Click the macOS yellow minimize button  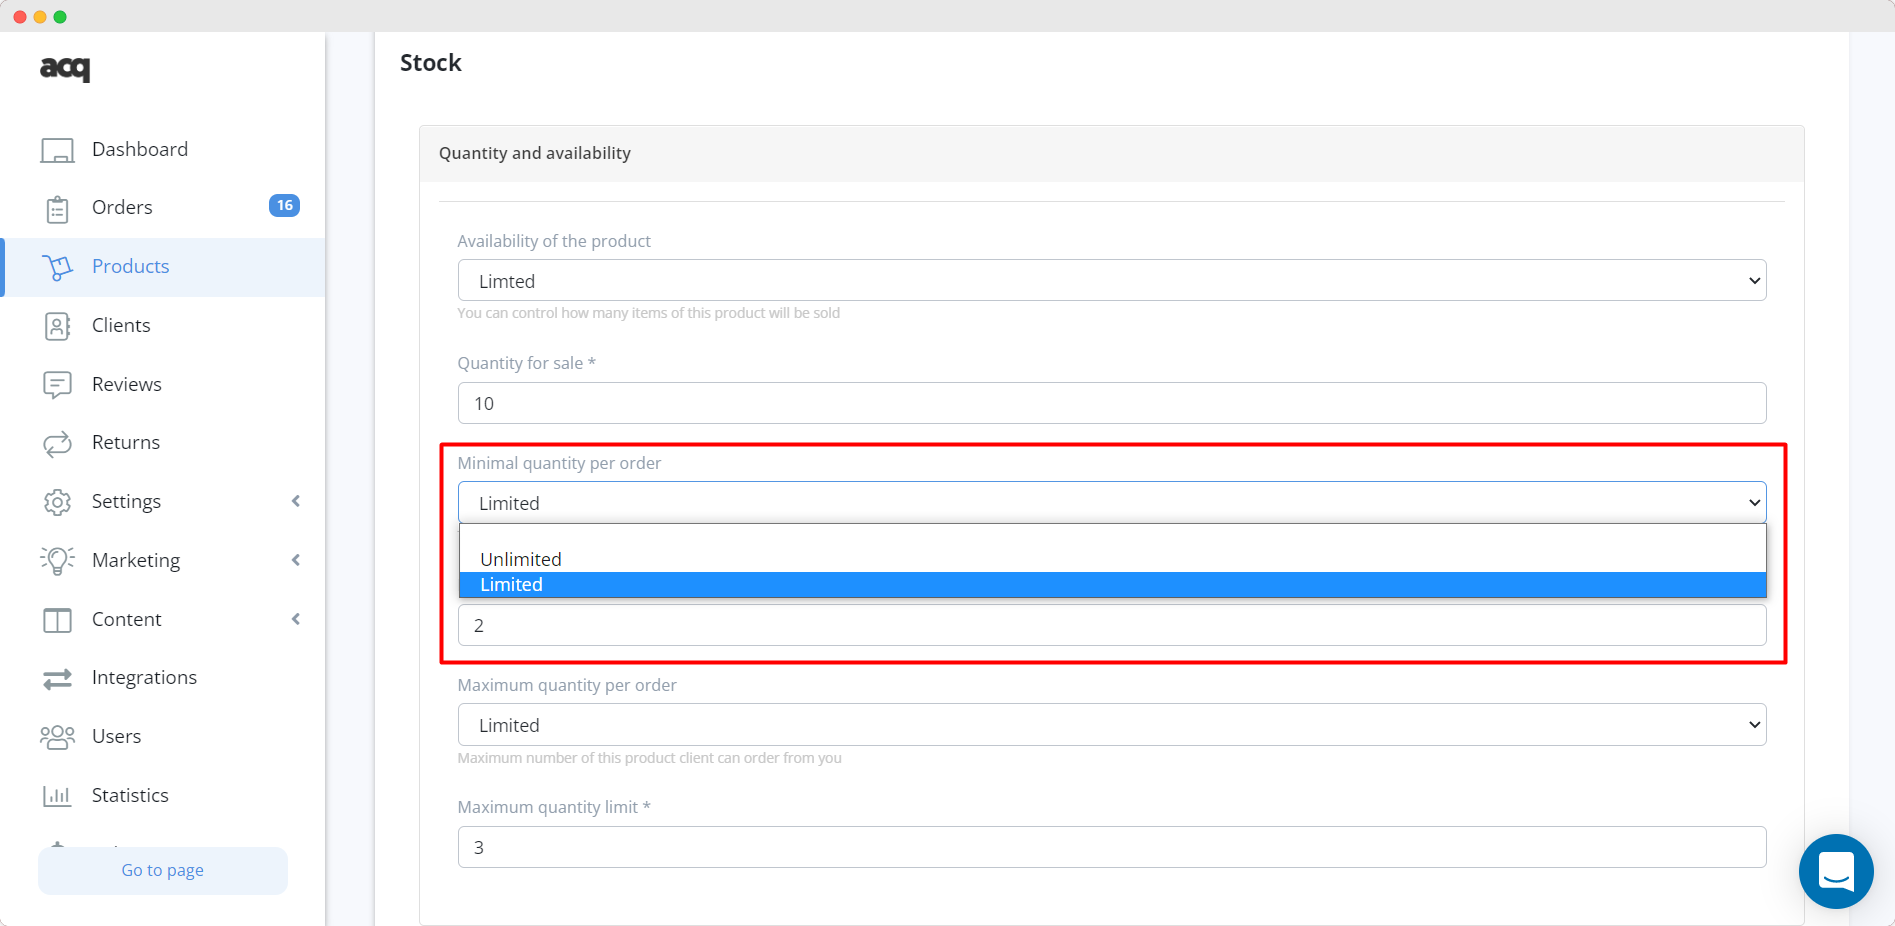point(40,17)
